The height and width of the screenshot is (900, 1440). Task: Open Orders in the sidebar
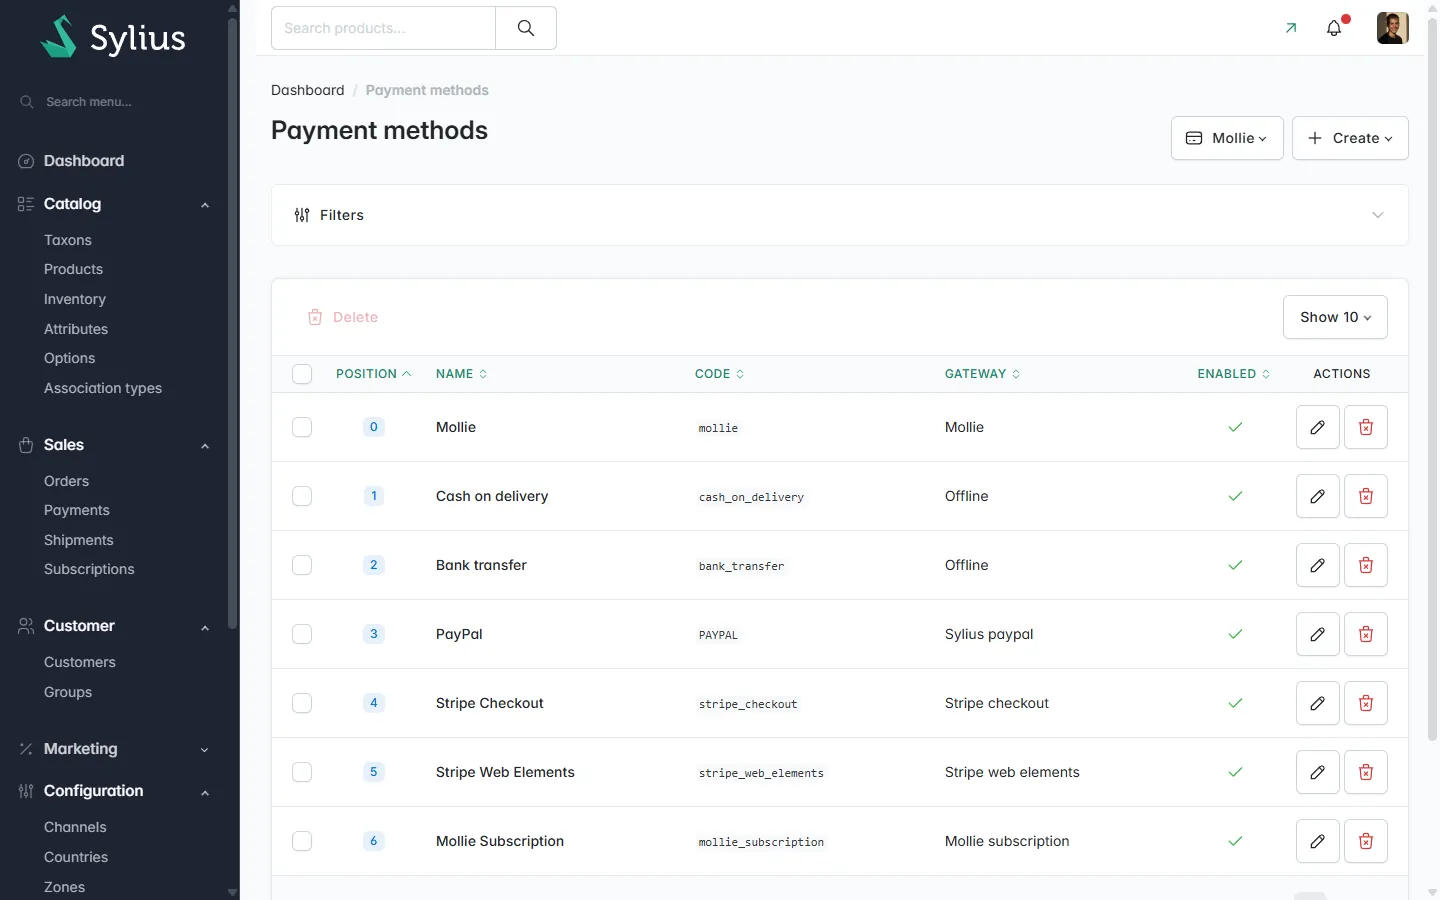[x=66, y=481]
